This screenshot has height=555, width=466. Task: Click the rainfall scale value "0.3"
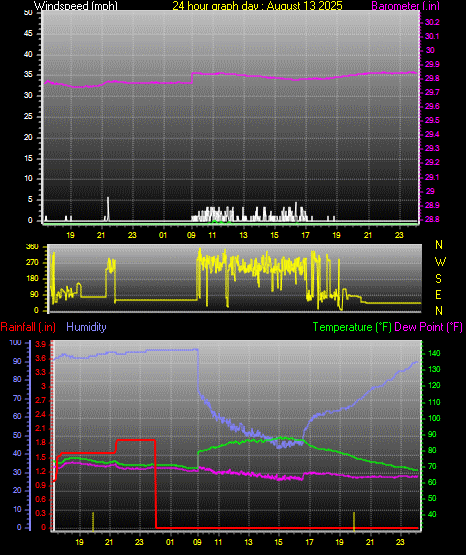click(x=41, y=513)
